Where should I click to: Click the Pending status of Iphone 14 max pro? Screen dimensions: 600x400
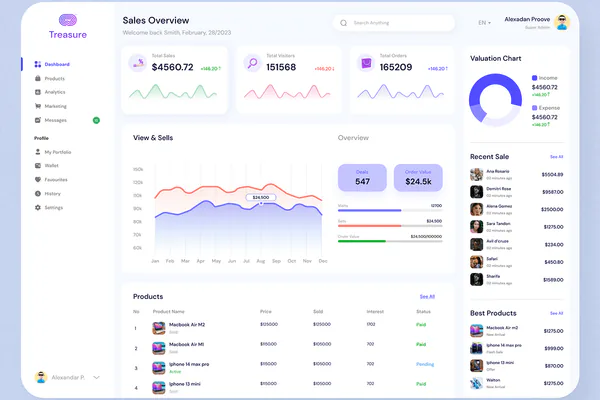pyautogui.click(x=425, y=364)
